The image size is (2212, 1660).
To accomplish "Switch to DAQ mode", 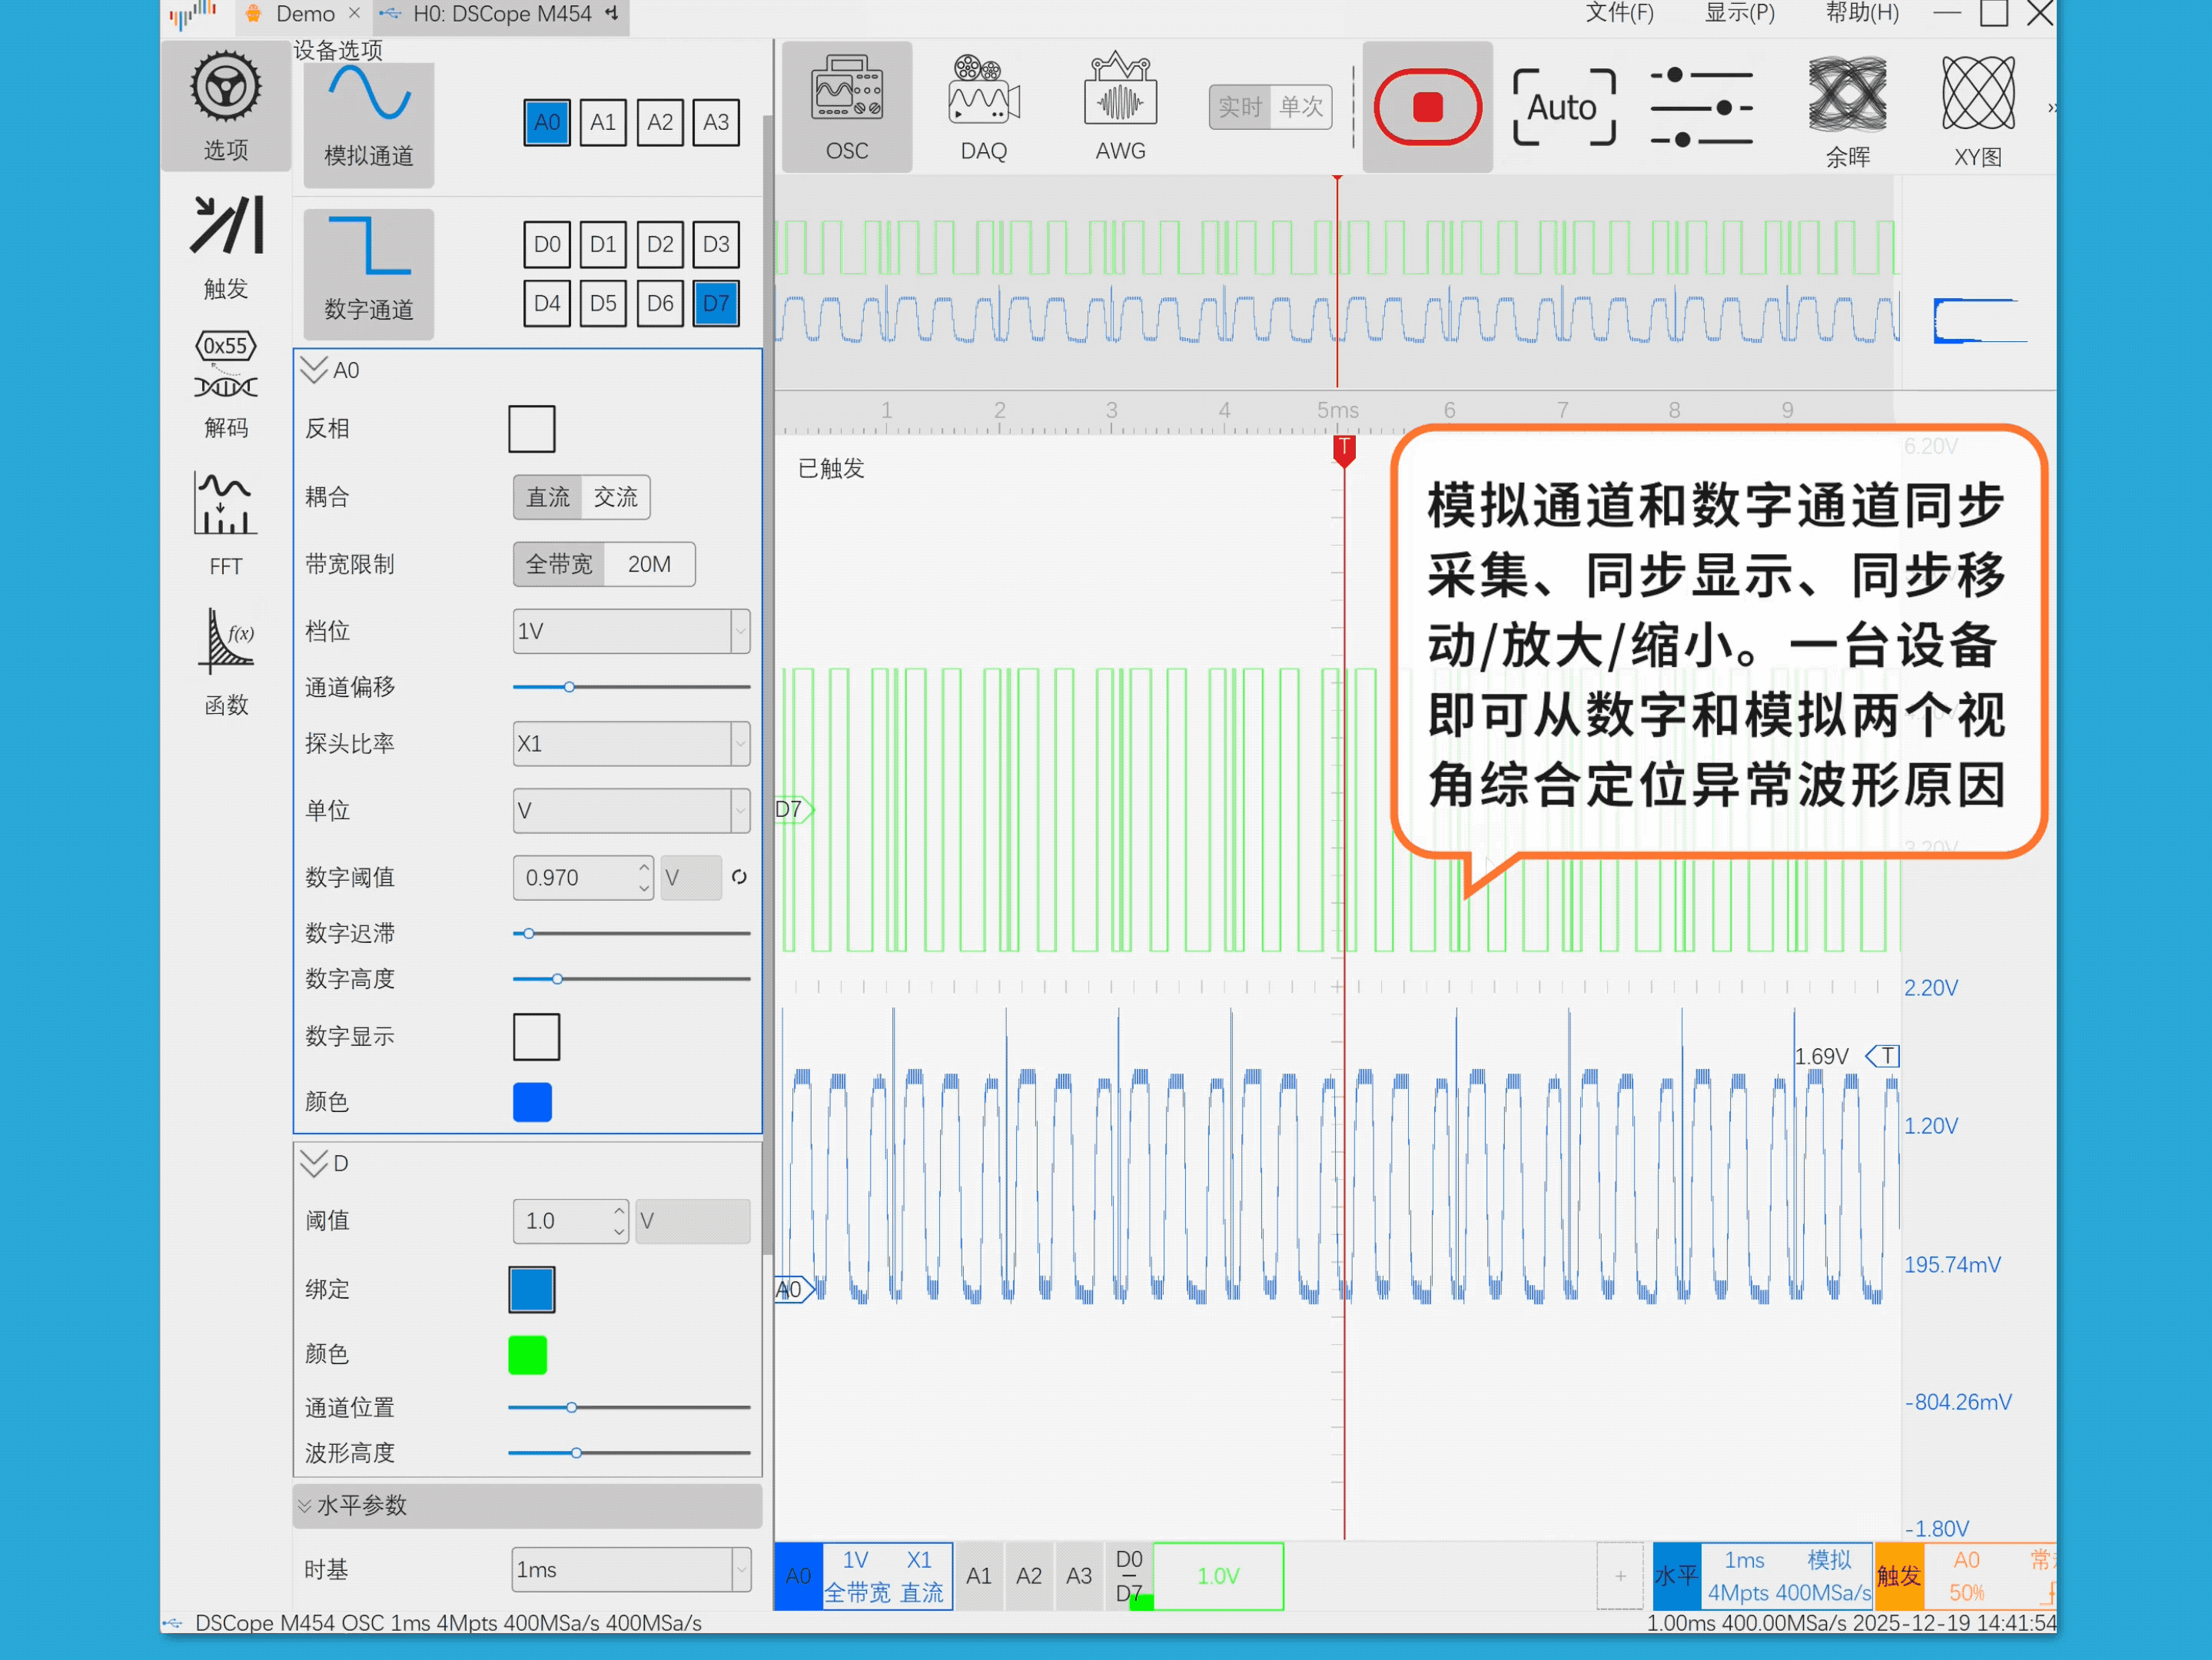I will pos(983,107).
